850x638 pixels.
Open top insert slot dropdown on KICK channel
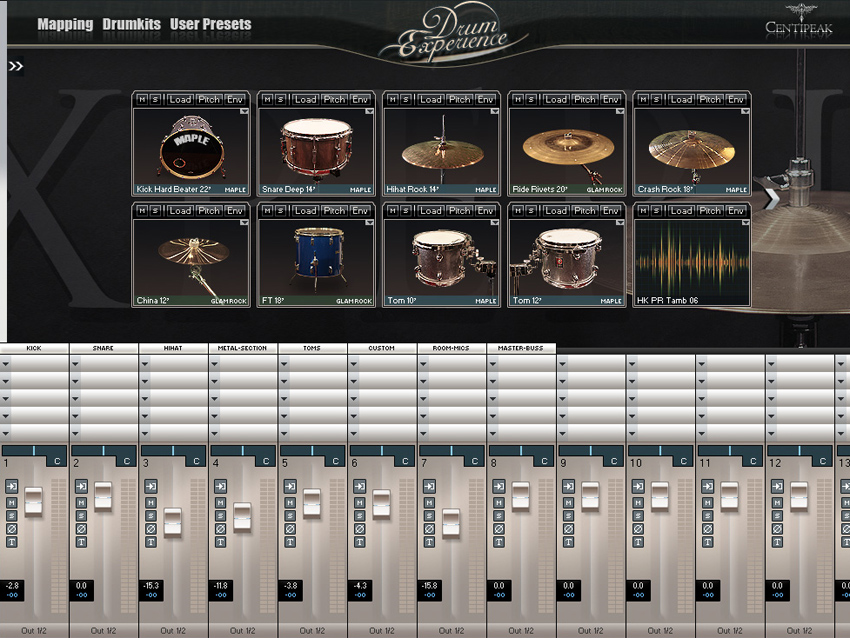pos(5,364)
